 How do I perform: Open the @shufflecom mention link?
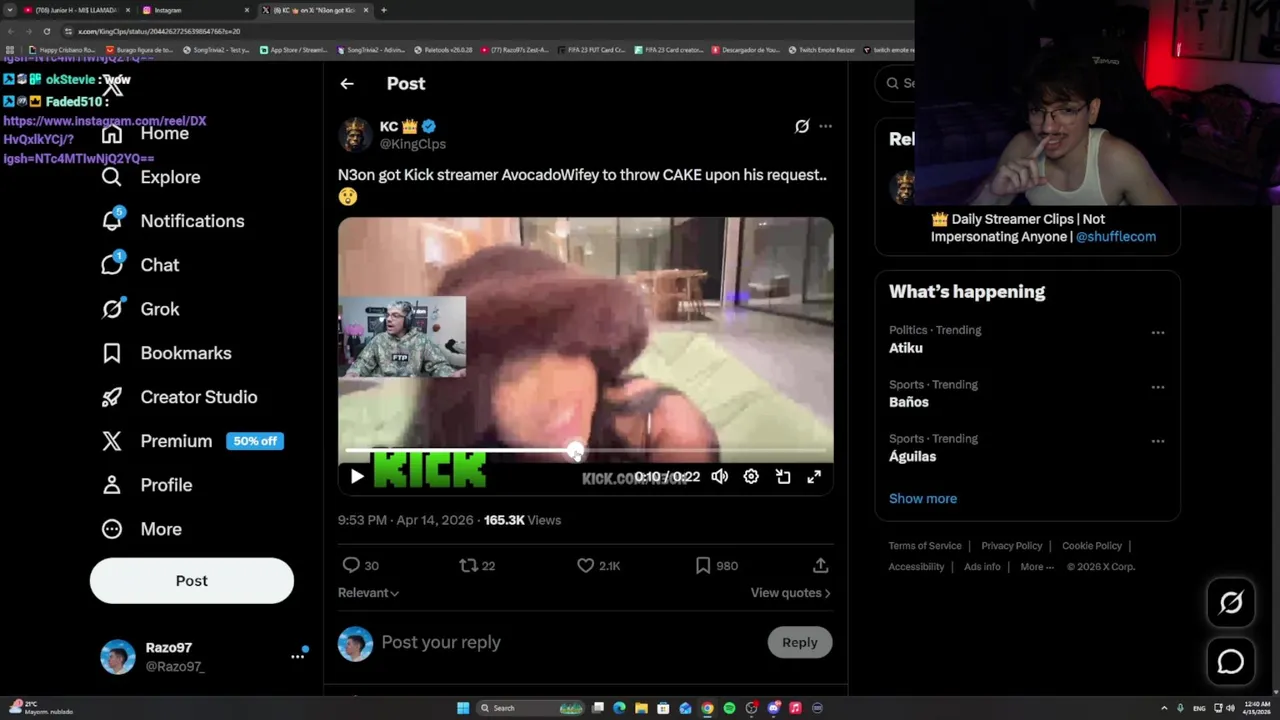[x=1116, y=237]
